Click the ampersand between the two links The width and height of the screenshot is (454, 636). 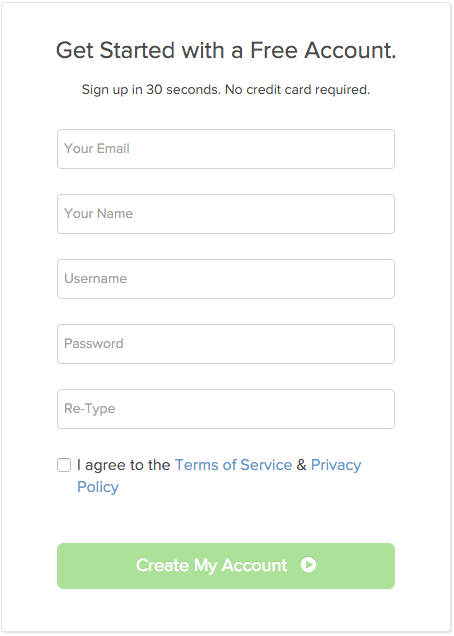coord(301,465)
